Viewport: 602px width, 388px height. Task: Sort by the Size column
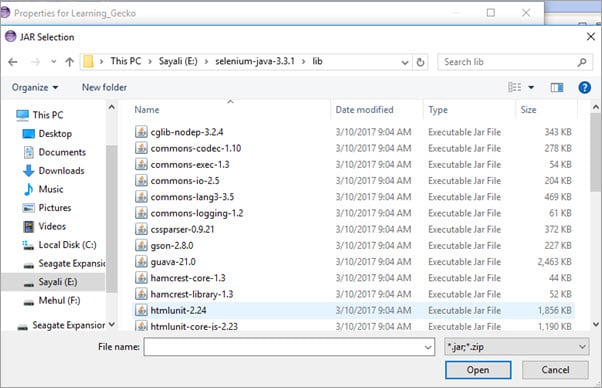pyautogui.click(x=528, y=110)
